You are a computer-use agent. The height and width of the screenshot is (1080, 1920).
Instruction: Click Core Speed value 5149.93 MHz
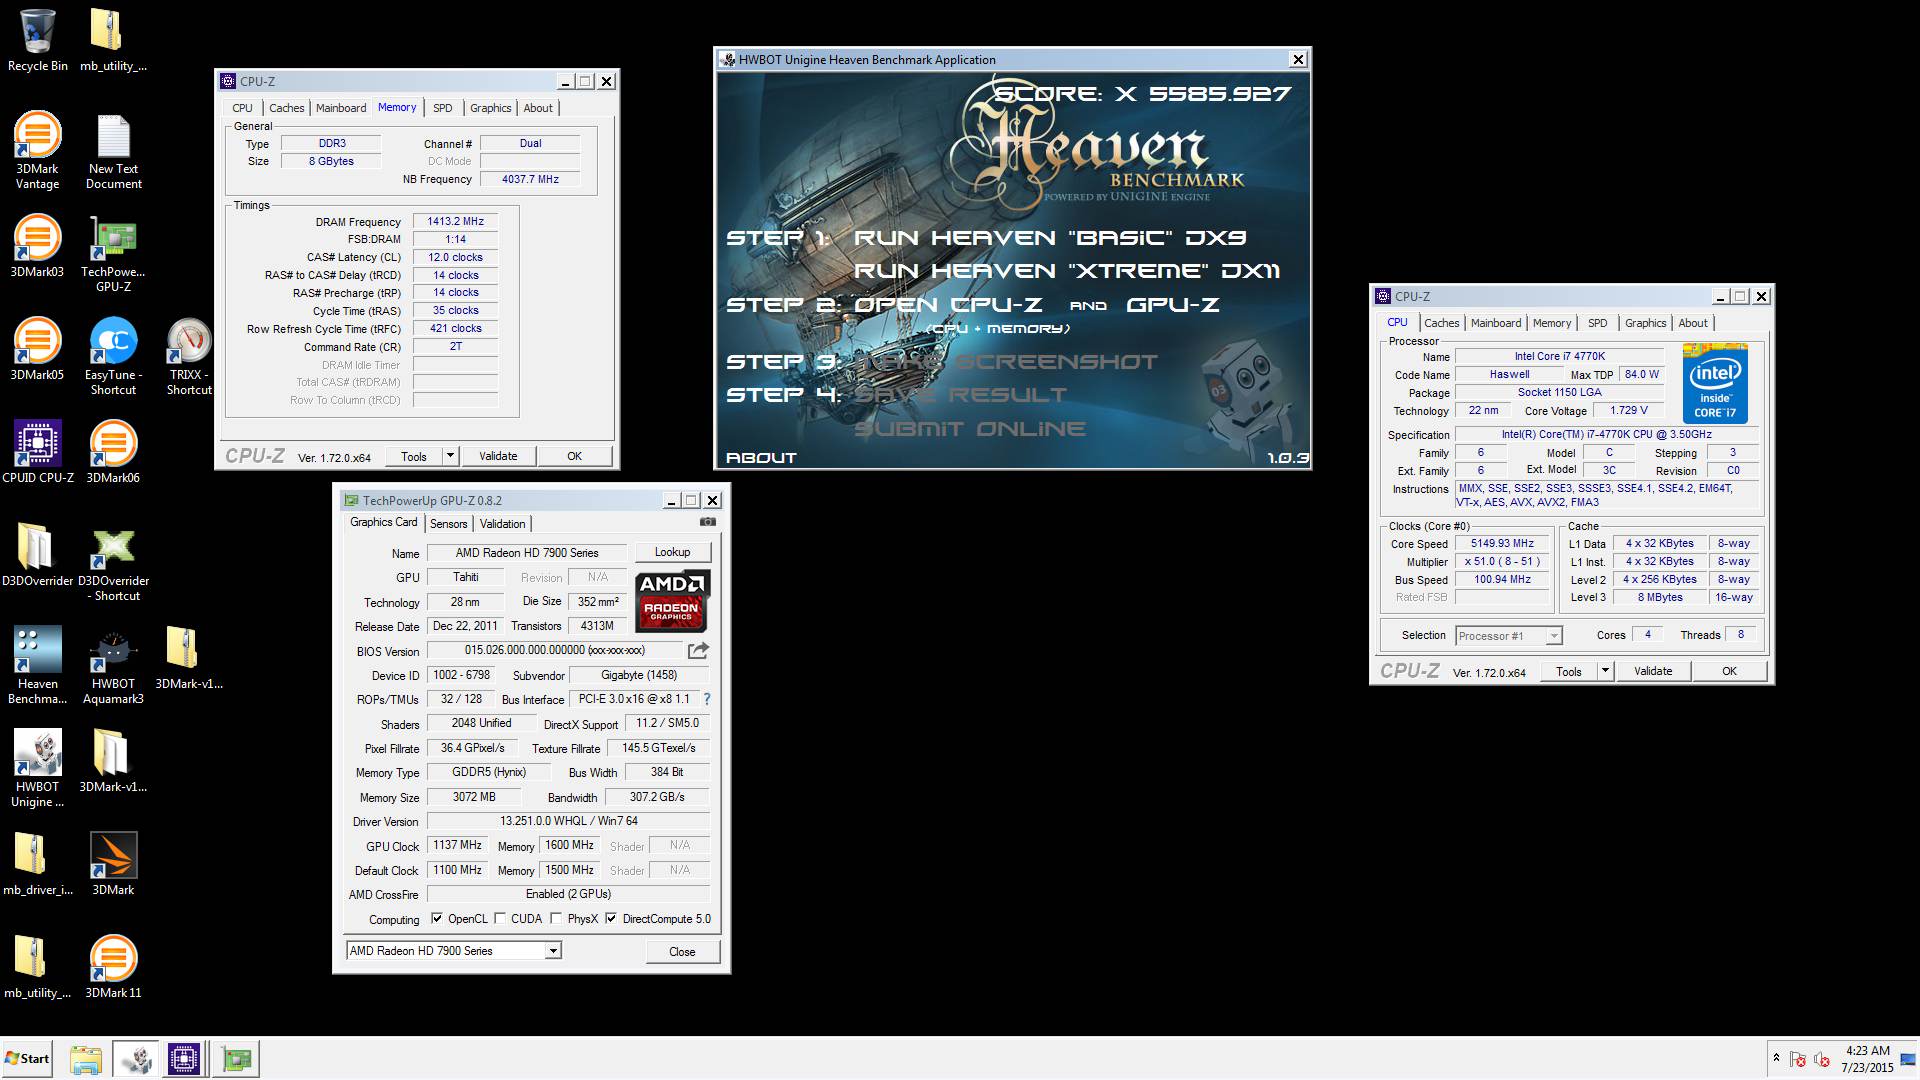[x=1502, y=544]
